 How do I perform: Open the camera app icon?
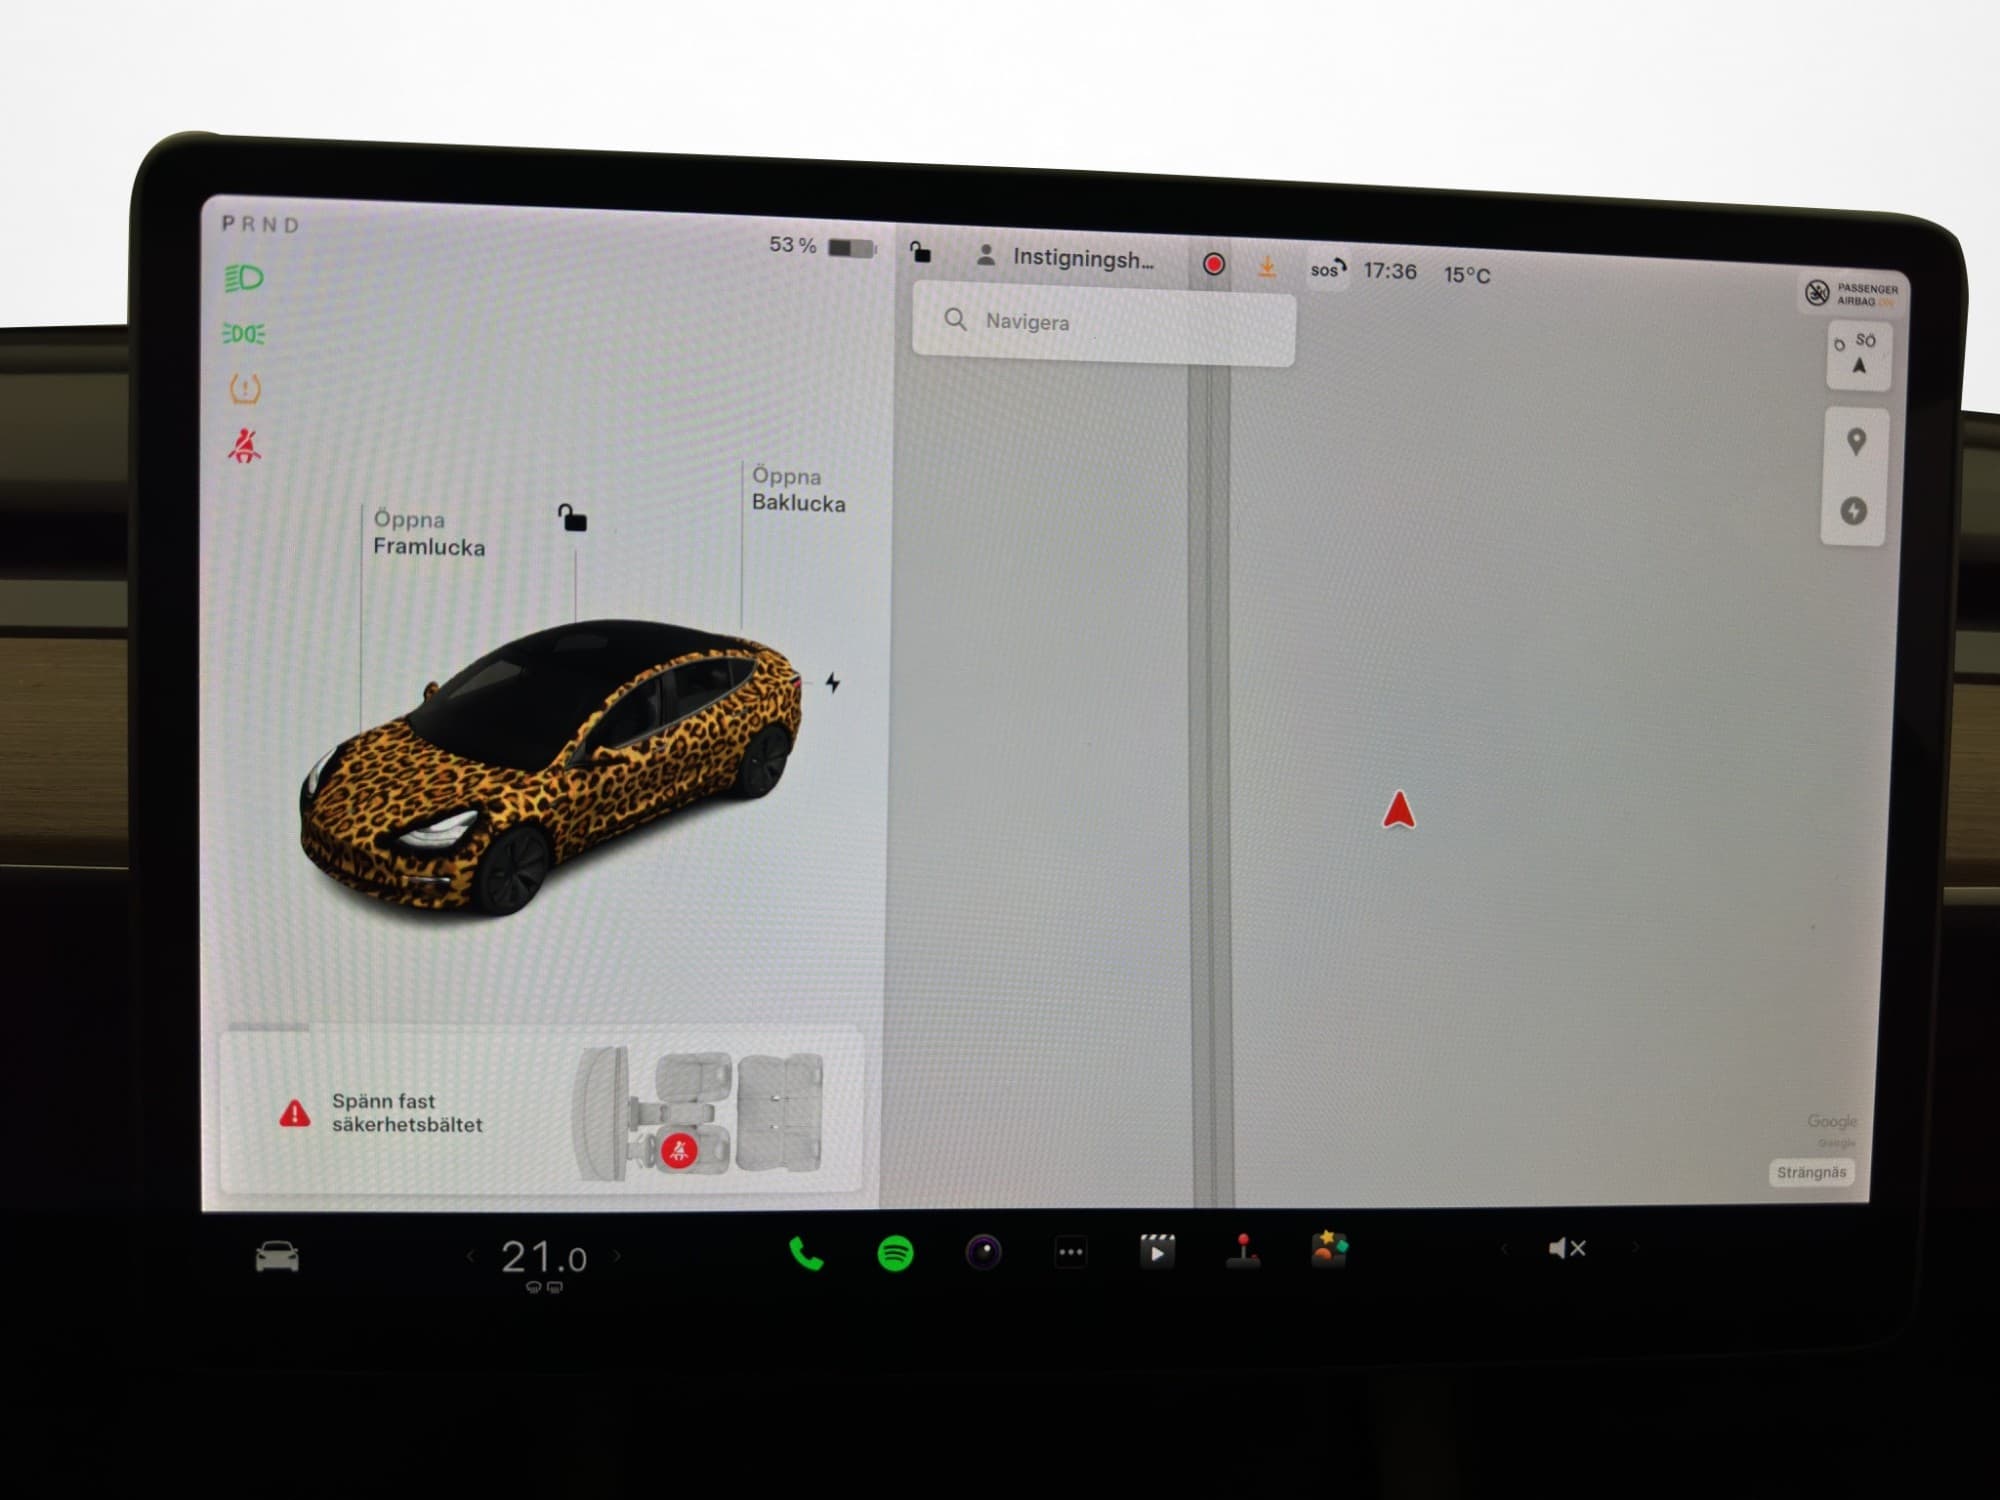coord(983,1252)
